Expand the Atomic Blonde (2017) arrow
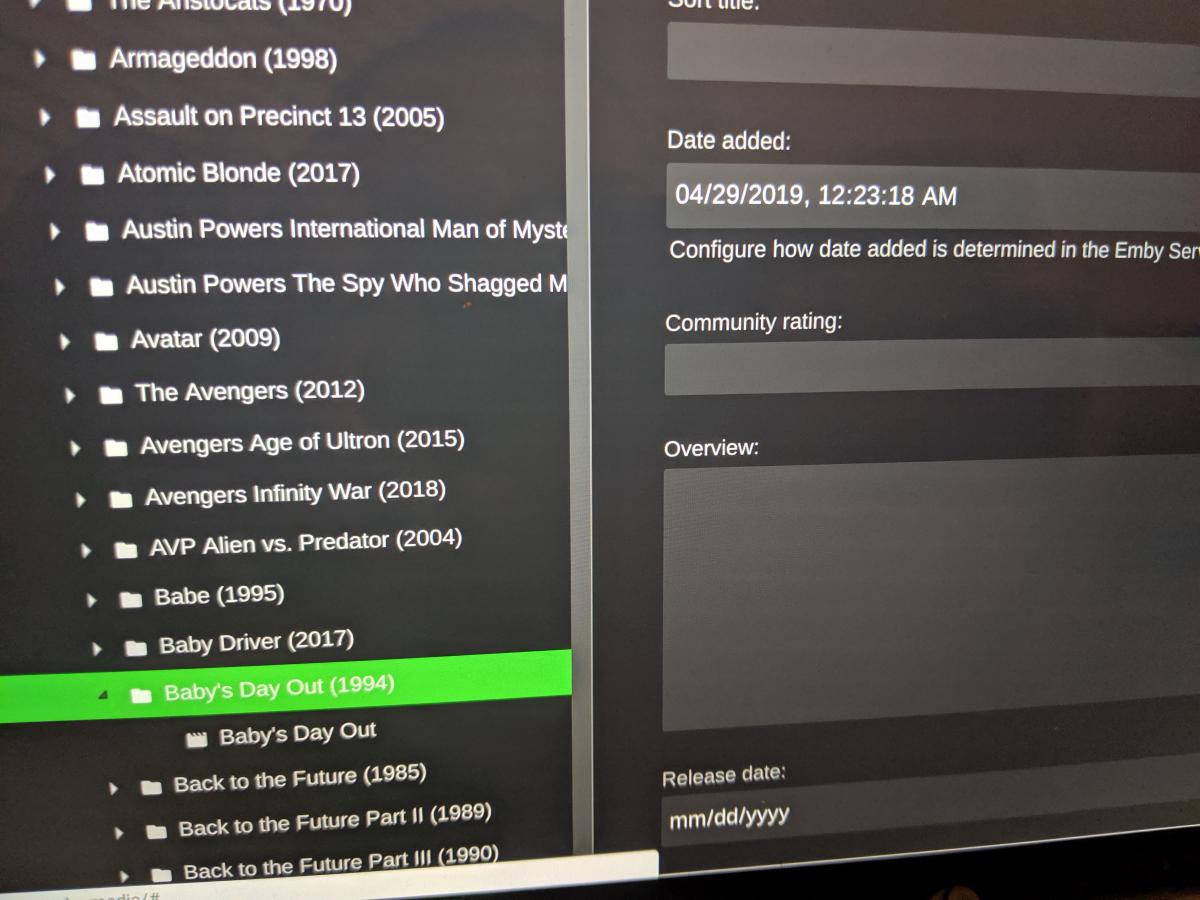 tap(50, 175)
